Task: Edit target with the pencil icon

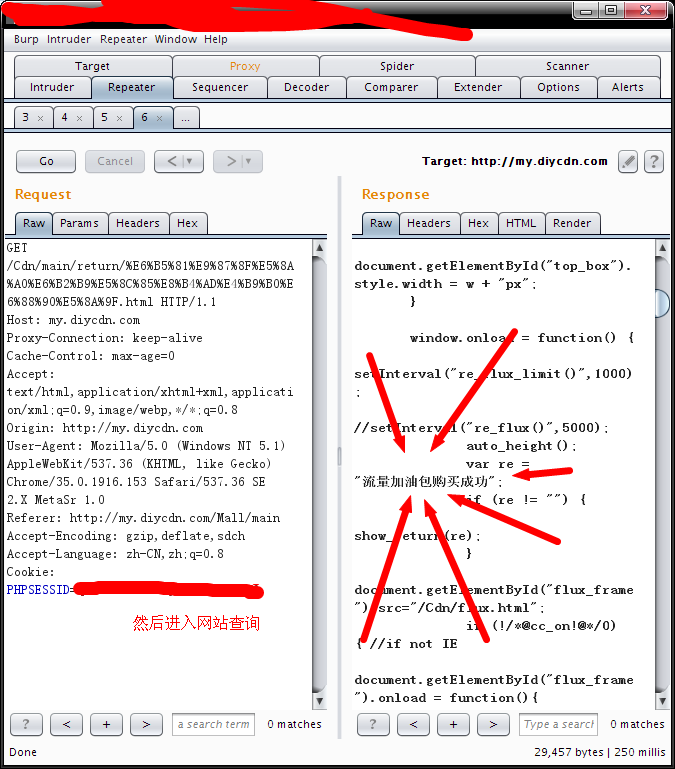Action: pos(628,161)
